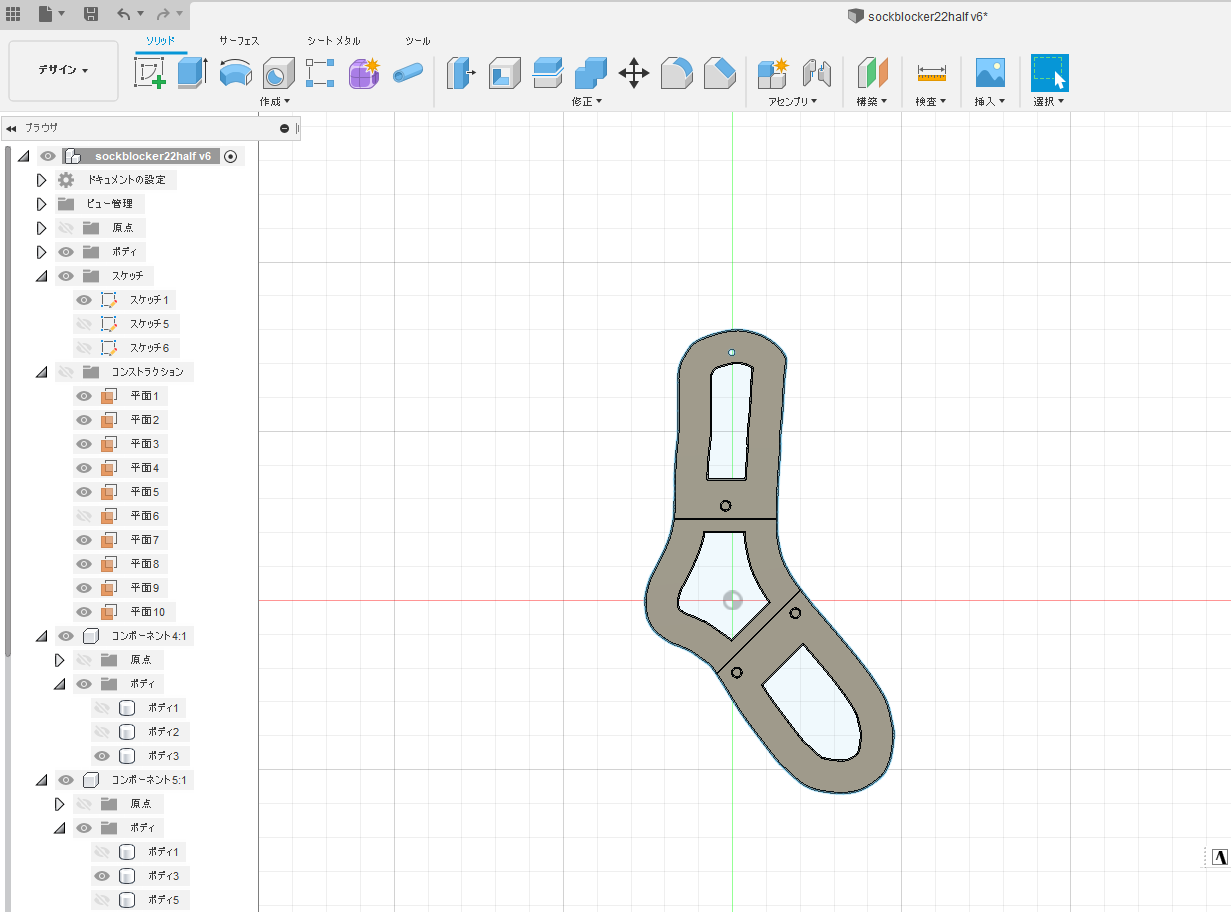Open the 修正 menu

point(586,101)
